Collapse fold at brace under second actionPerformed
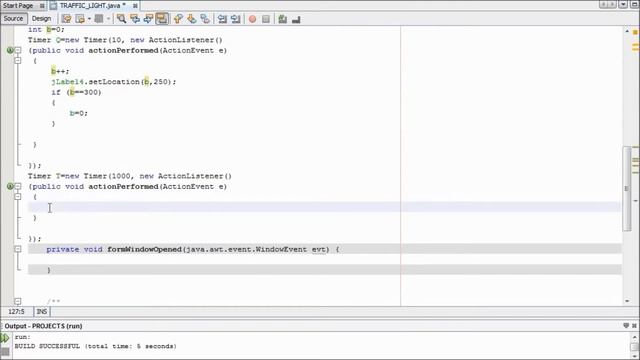Image resolution: width=640 pixels, height=360 pixels. [18, 197]
